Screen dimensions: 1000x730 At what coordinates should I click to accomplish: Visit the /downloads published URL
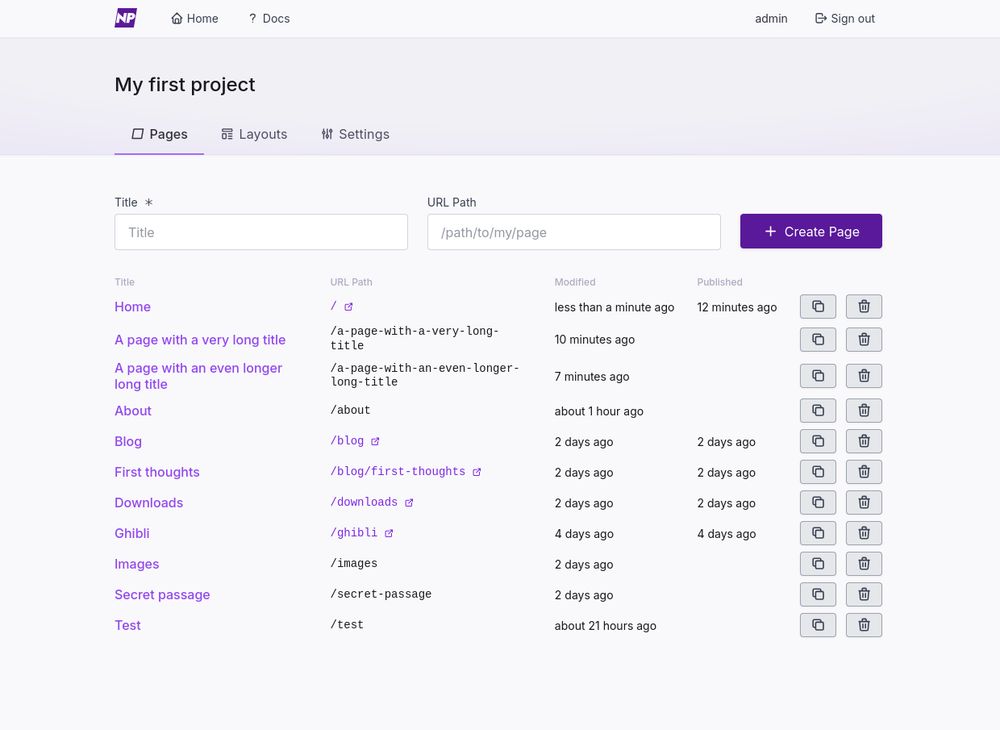pyautogui.click(x=372, y=502)
